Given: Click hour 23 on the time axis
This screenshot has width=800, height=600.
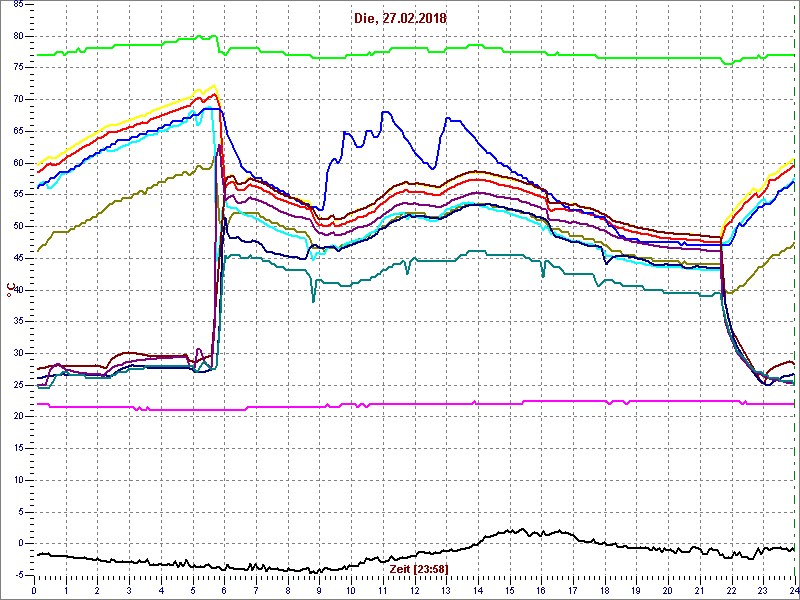Looking at the screenshot, I should (x=763, y=590).
